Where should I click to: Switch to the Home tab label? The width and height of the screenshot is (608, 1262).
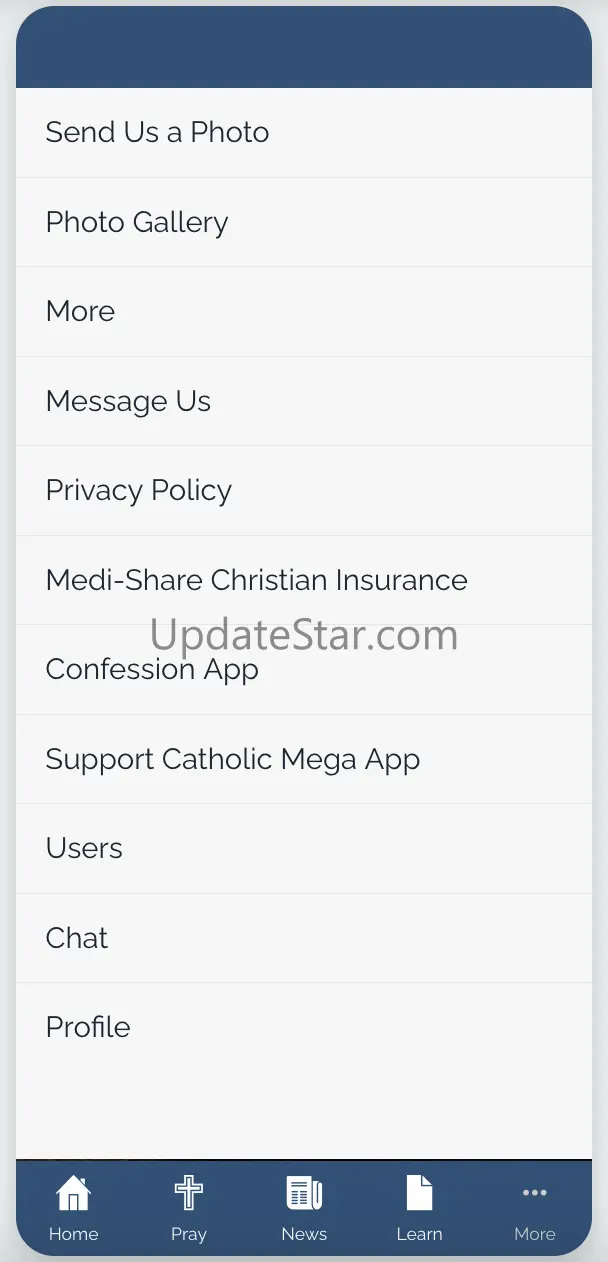point(73,1234)
